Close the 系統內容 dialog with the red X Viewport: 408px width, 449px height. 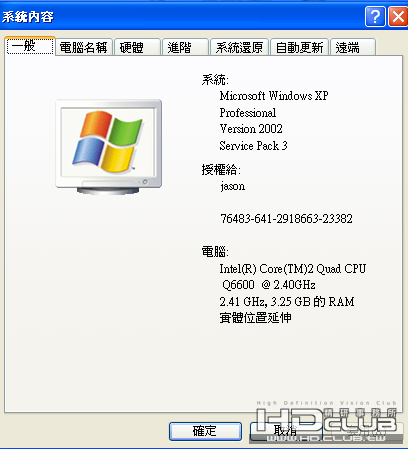398,16
